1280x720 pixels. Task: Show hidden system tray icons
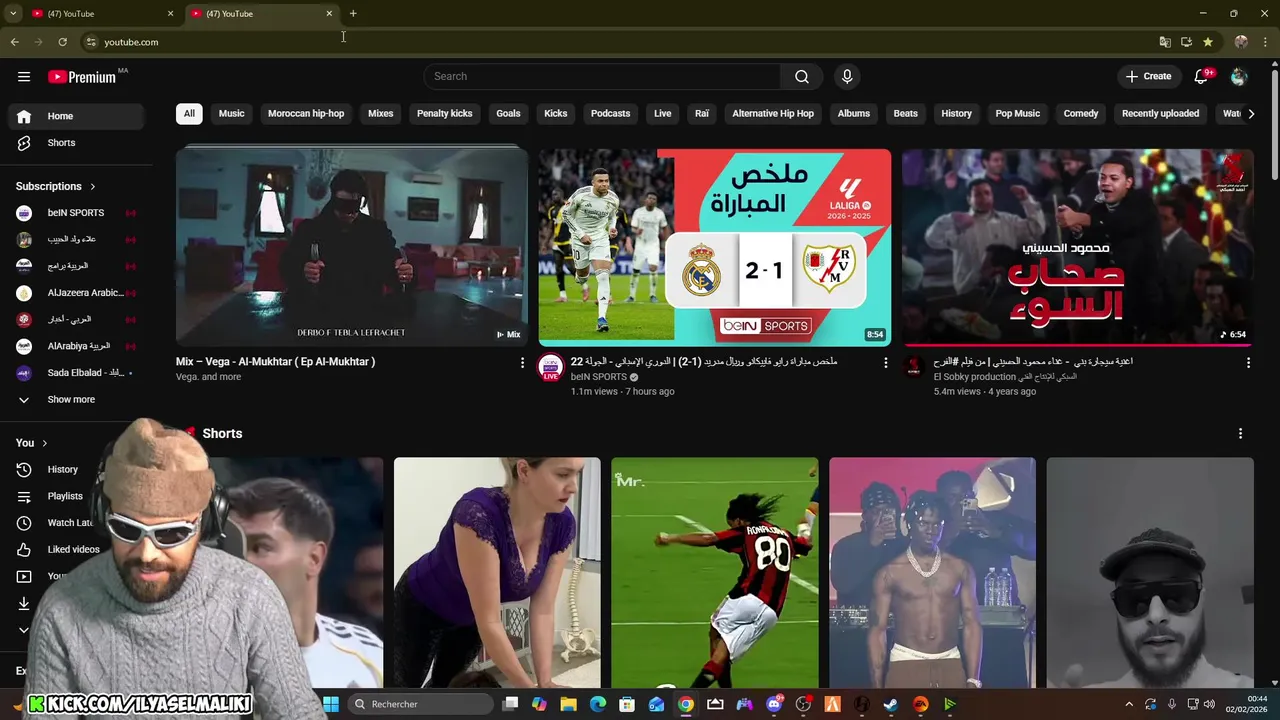pos(1129,704)
